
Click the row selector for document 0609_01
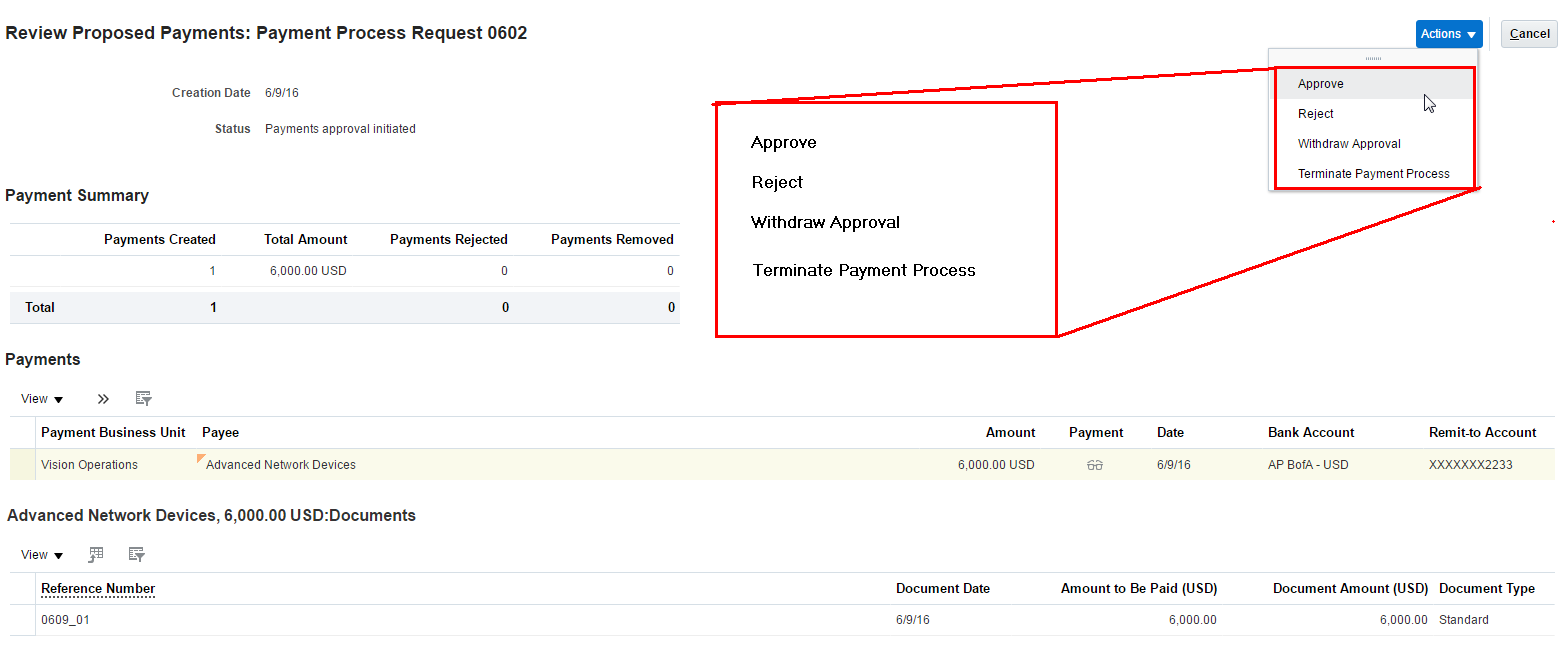[x=23, y=620]
